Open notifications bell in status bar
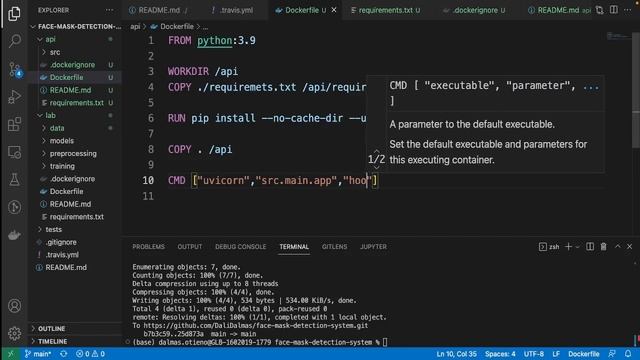 point(628,354)
